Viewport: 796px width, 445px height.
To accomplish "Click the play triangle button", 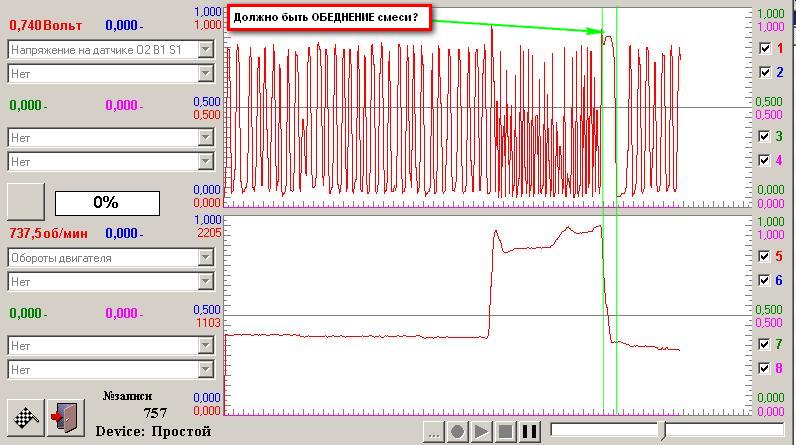I will (x=481, y=432).
